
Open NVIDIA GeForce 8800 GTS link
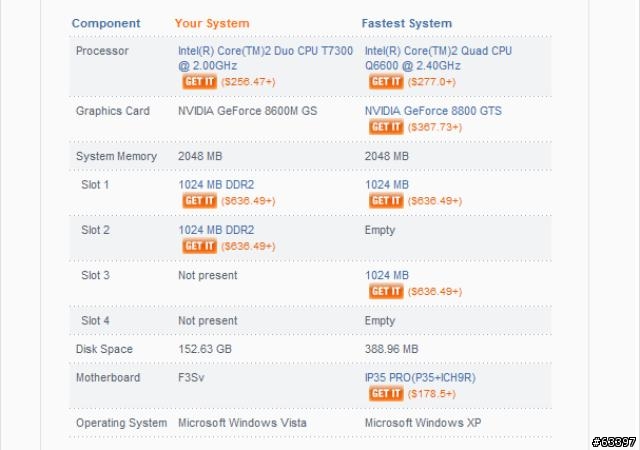(x=433, y=111)
